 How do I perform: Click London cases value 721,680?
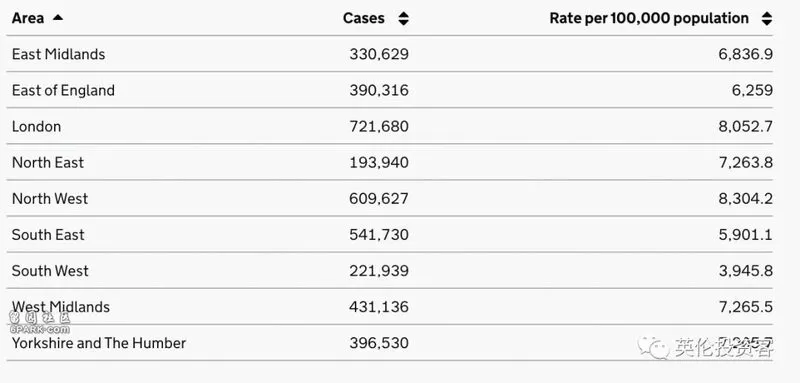click(x=379, y=126)
